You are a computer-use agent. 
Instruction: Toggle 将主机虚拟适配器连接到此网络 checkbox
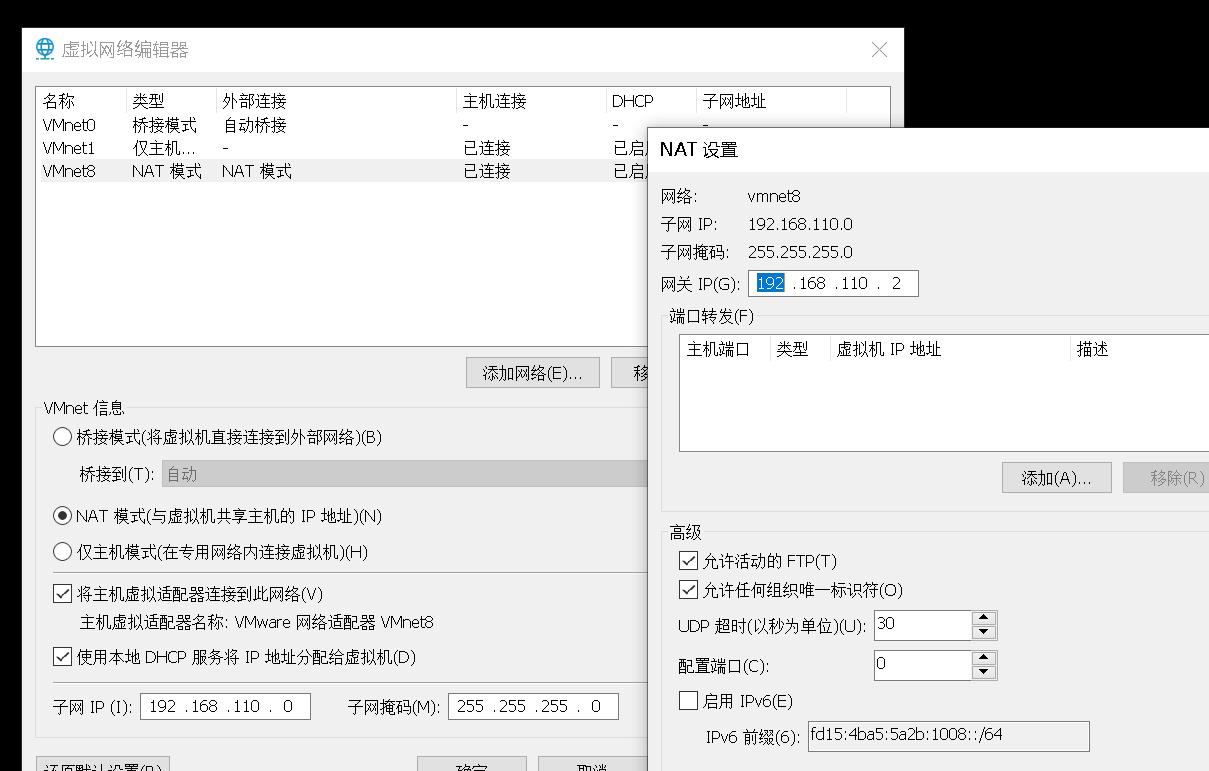(x=62, y=594)
